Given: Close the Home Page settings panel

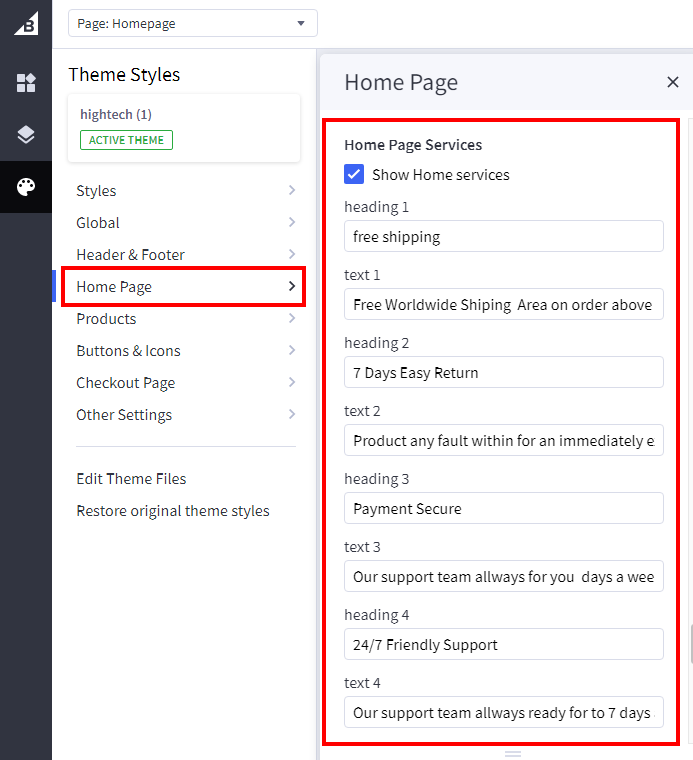Looking at the screenshot, I should (x=672, y=82).
